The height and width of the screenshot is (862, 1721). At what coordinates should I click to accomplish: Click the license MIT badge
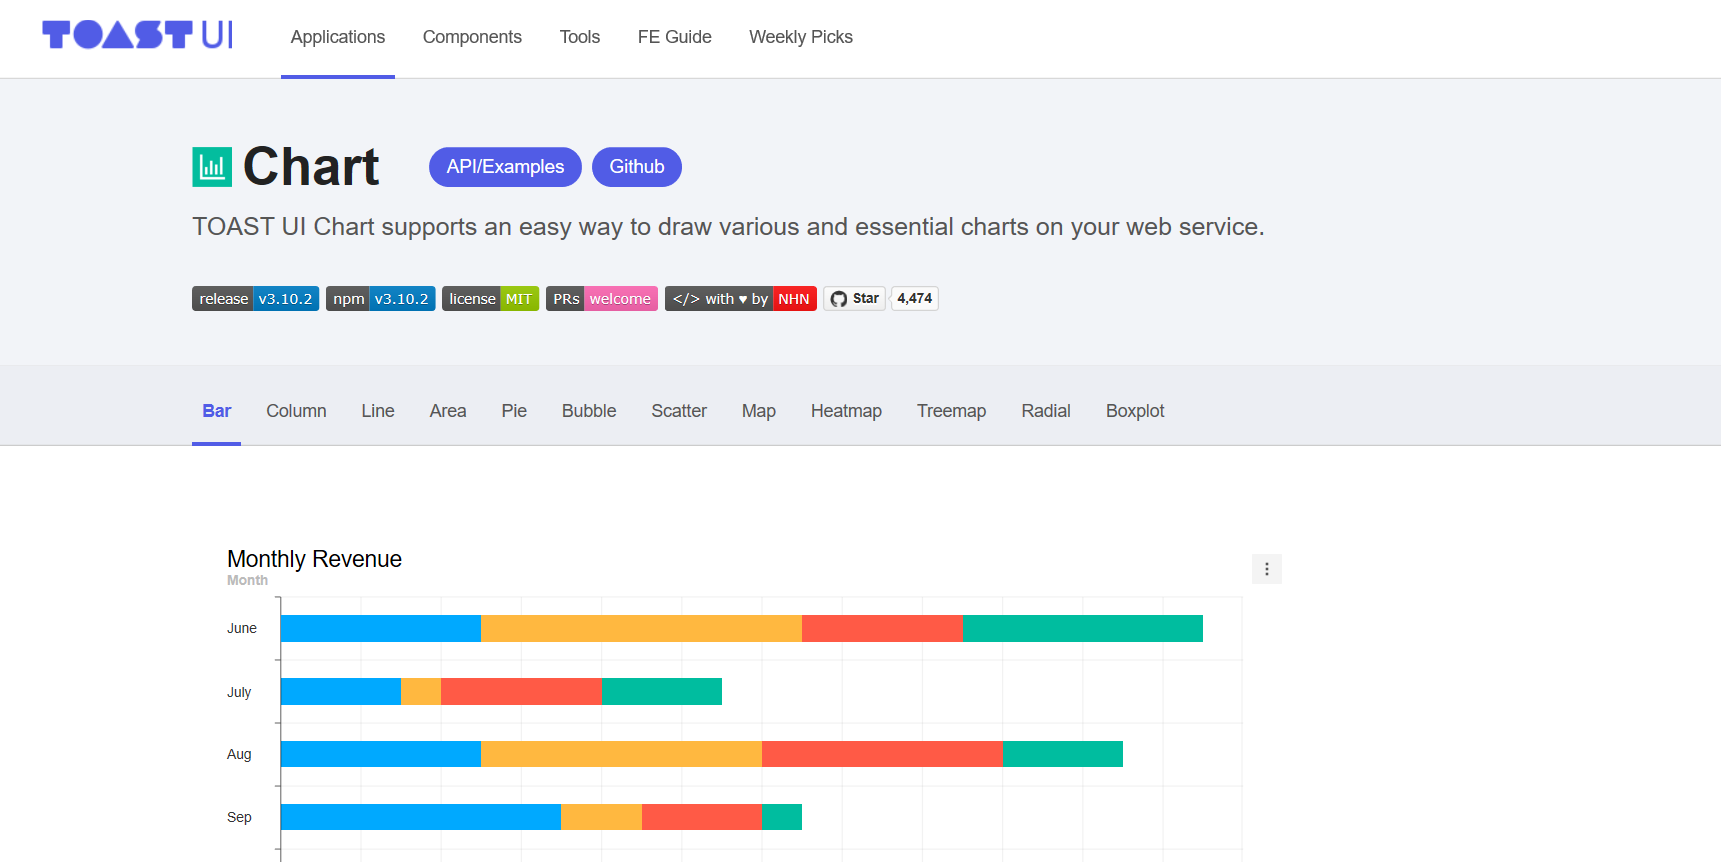pos(490,299)
